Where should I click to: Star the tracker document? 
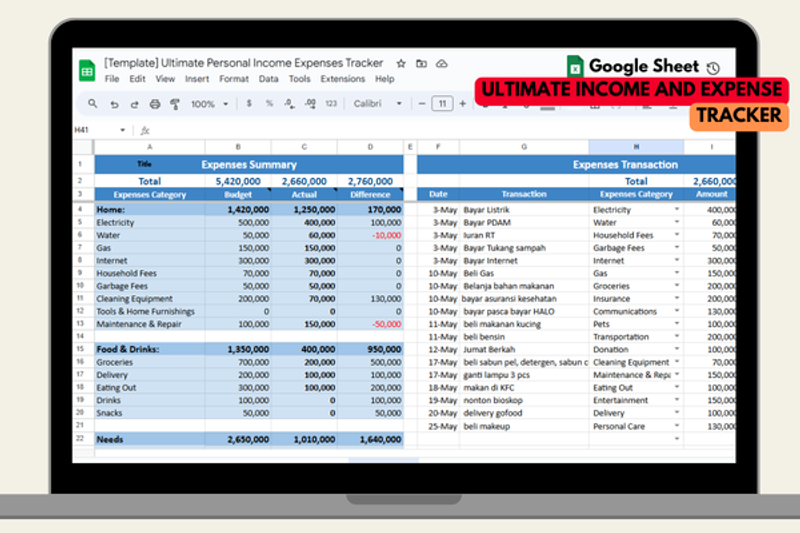(x=401, y=63)
